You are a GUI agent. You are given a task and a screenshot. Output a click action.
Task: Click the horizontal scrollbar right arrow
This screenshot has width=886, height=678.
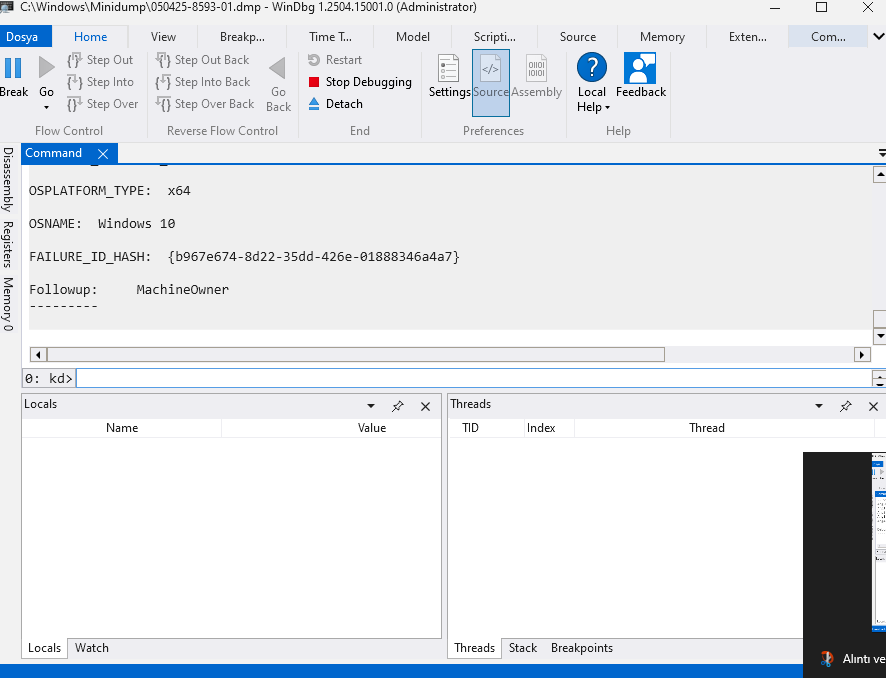862,355
